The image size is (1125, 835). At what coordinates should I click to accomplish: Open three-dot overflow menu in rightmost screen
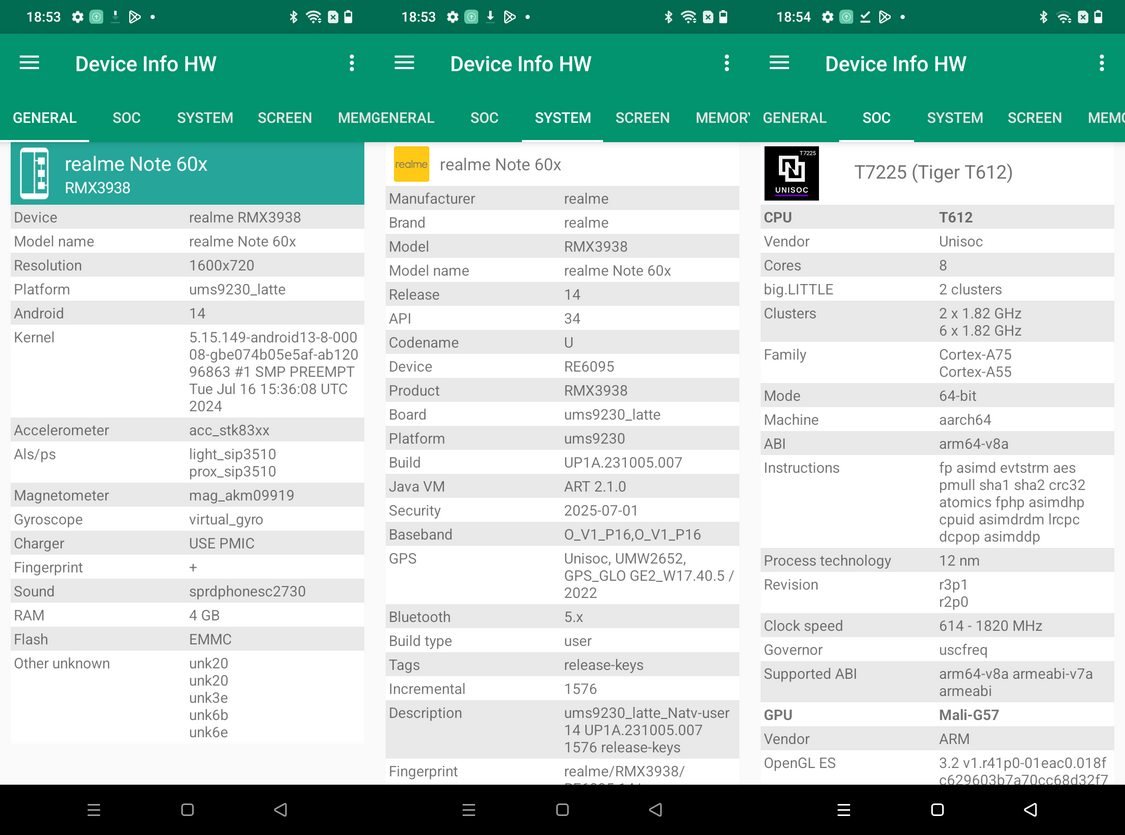click(x=1101, y=63)
